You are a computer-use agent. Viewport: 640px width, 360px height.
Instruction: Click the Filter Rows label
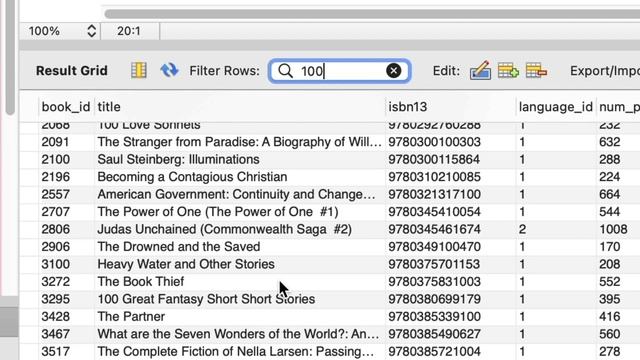coord(224,71)
